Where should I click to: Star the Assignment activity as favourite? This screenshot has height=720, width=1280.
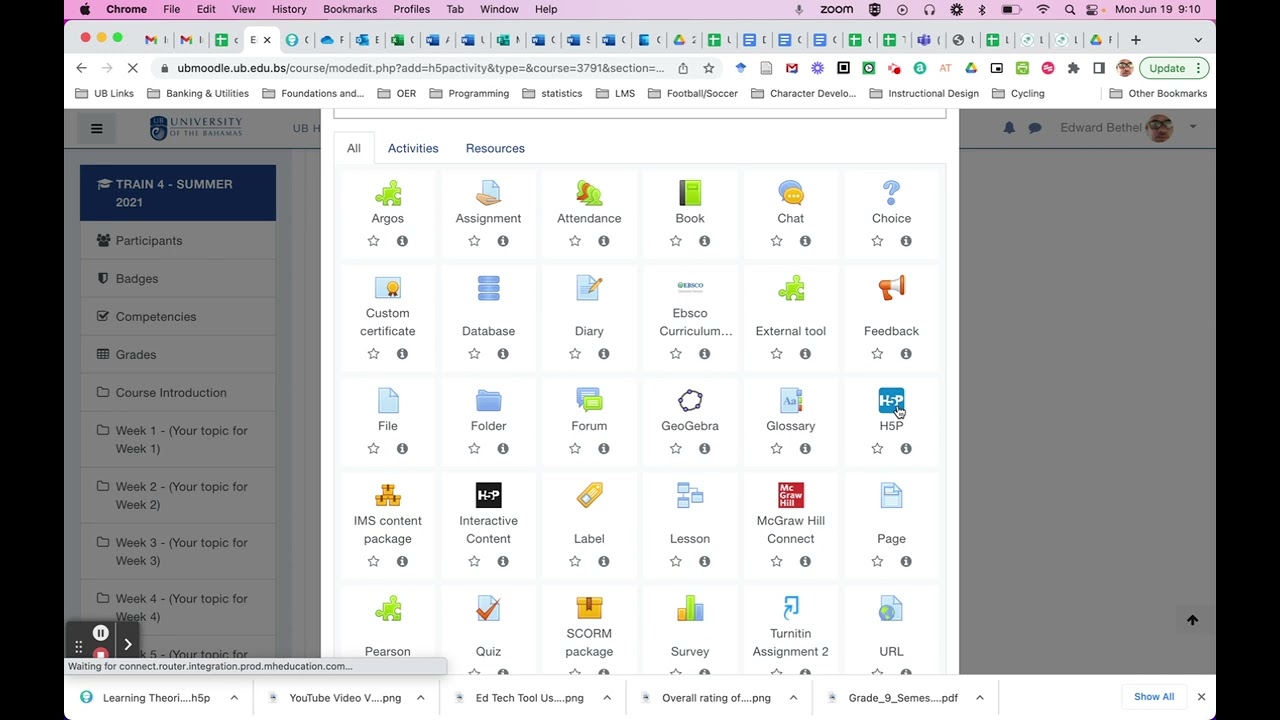(x=474, y=241)
